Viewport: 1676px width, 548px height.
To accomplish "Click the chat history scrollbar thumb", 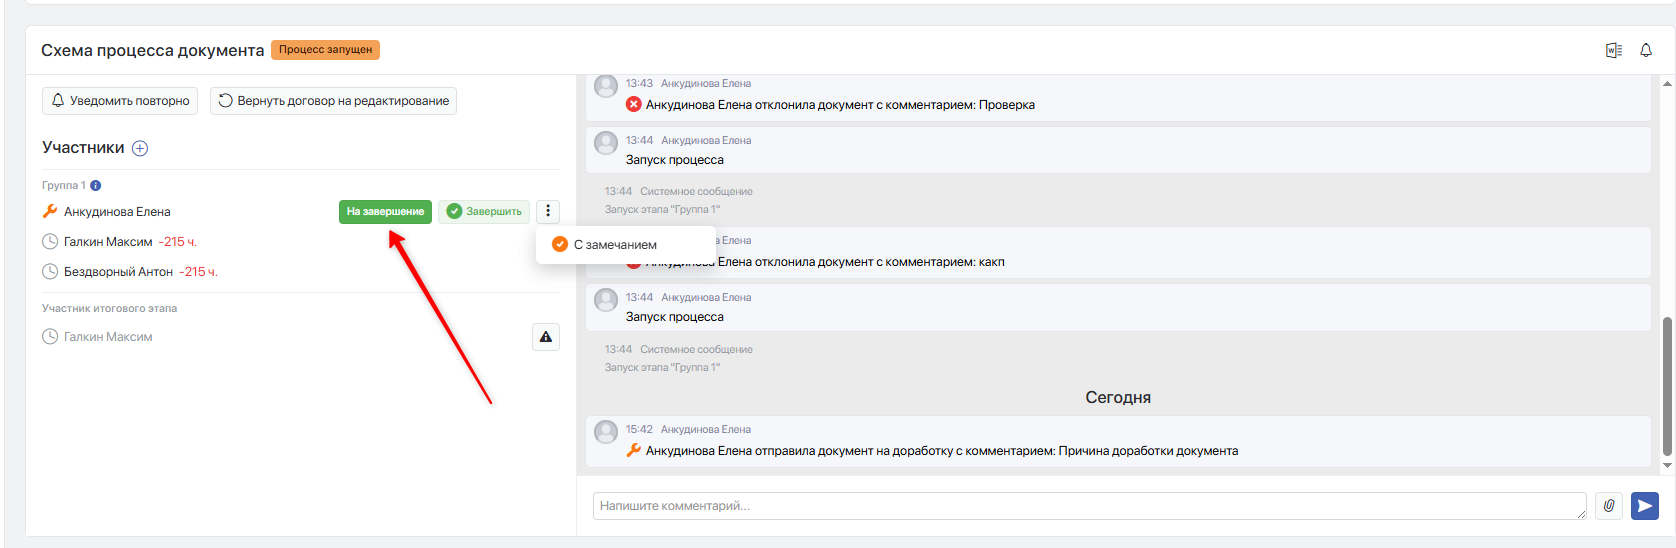I will pyautogui.click(x=1667, y=385).
